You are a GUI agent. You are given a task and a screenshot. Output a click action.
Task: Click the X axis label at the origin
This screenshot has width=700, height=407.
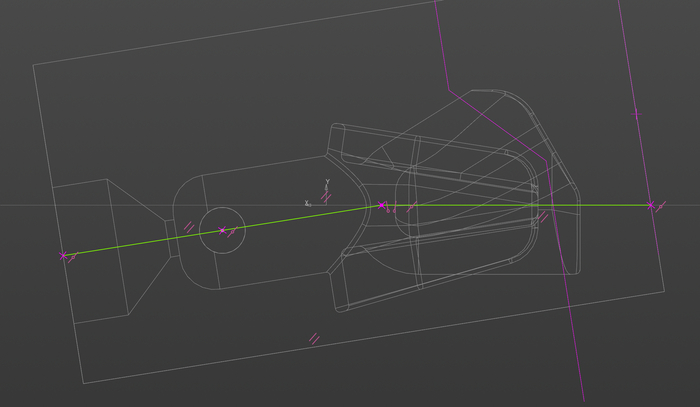(307, 203)
